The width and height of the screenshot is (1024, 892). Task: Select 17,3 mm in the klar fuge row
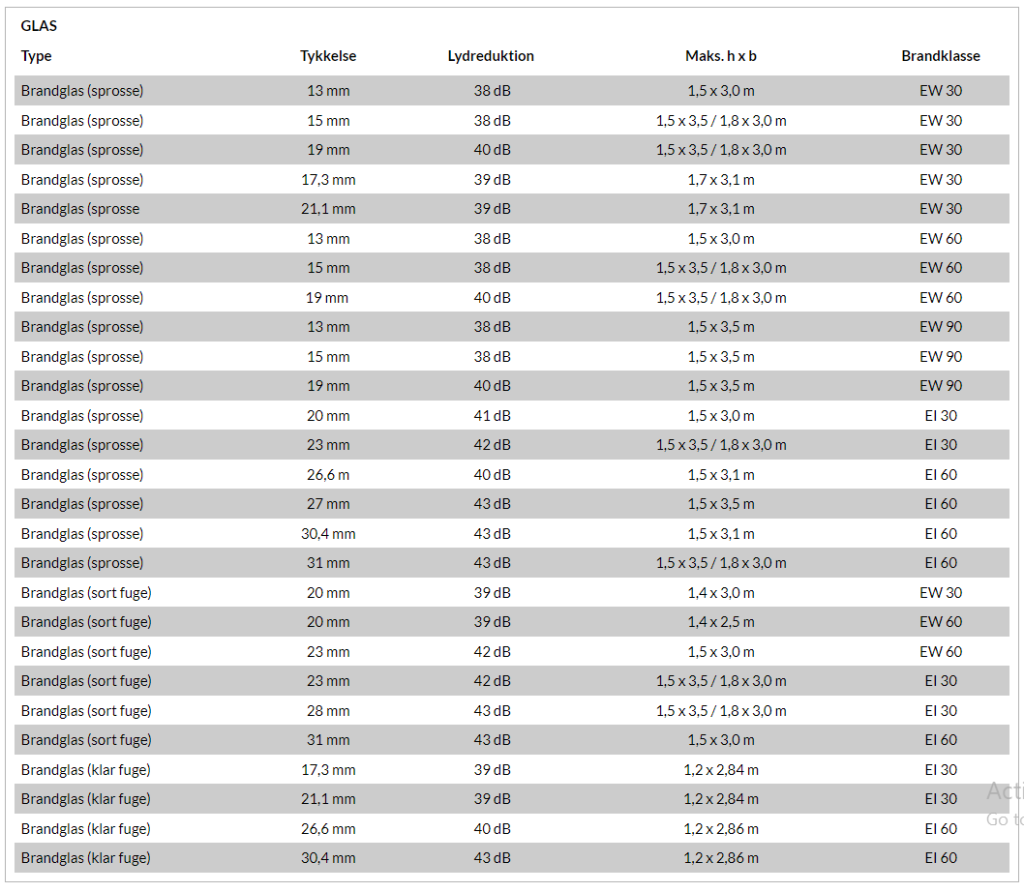pyautogui.click(x=328, y=770)
